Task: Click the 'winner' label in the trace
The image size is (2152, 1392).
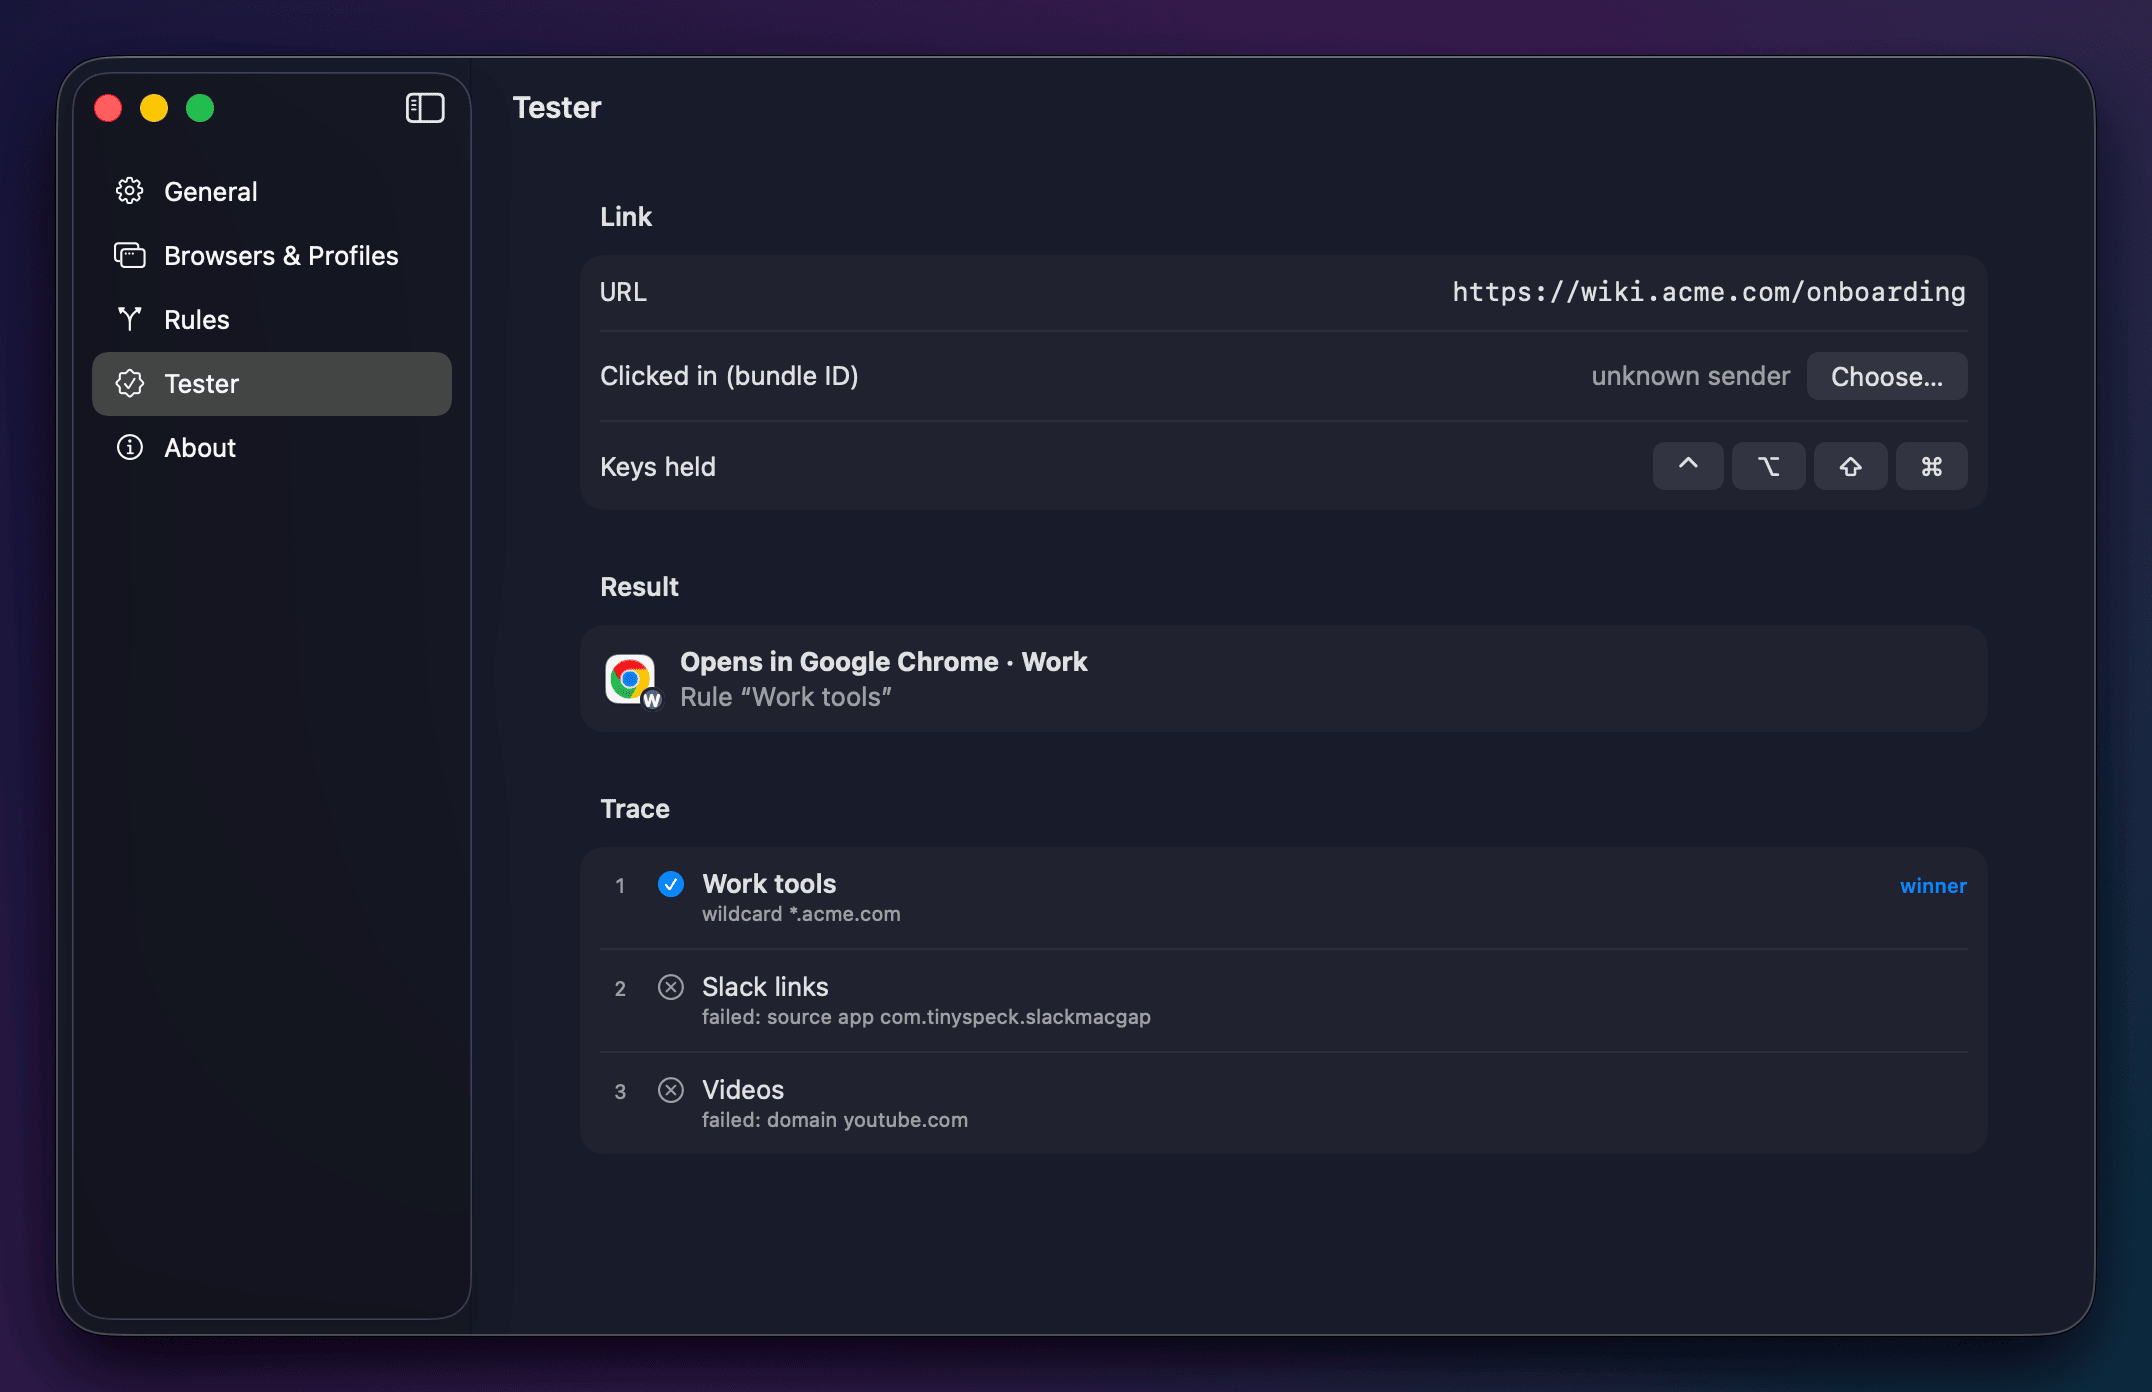Action: (x=1933, y=886)
